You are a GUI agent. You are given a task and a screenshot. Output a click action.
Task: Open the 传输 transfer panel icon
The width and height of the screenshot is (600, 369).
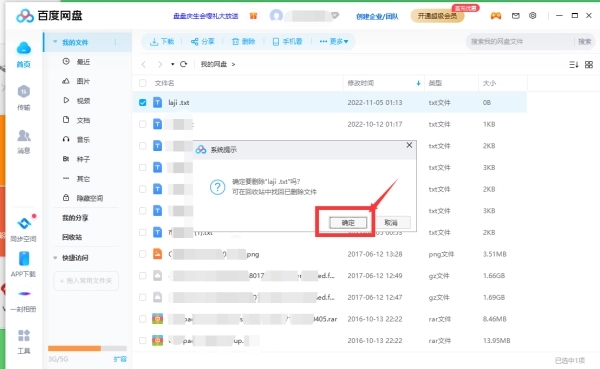(x=23, y=98)
